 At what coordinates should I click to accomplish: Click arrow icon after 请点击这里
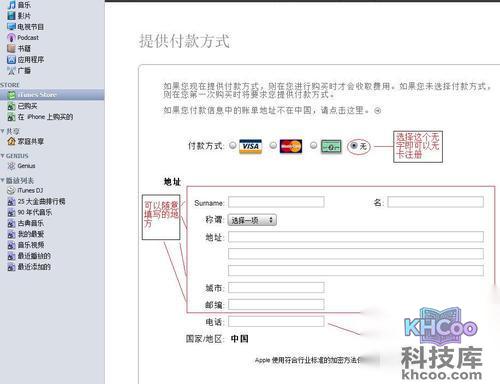pyautogui.click(x=378, y=111)
